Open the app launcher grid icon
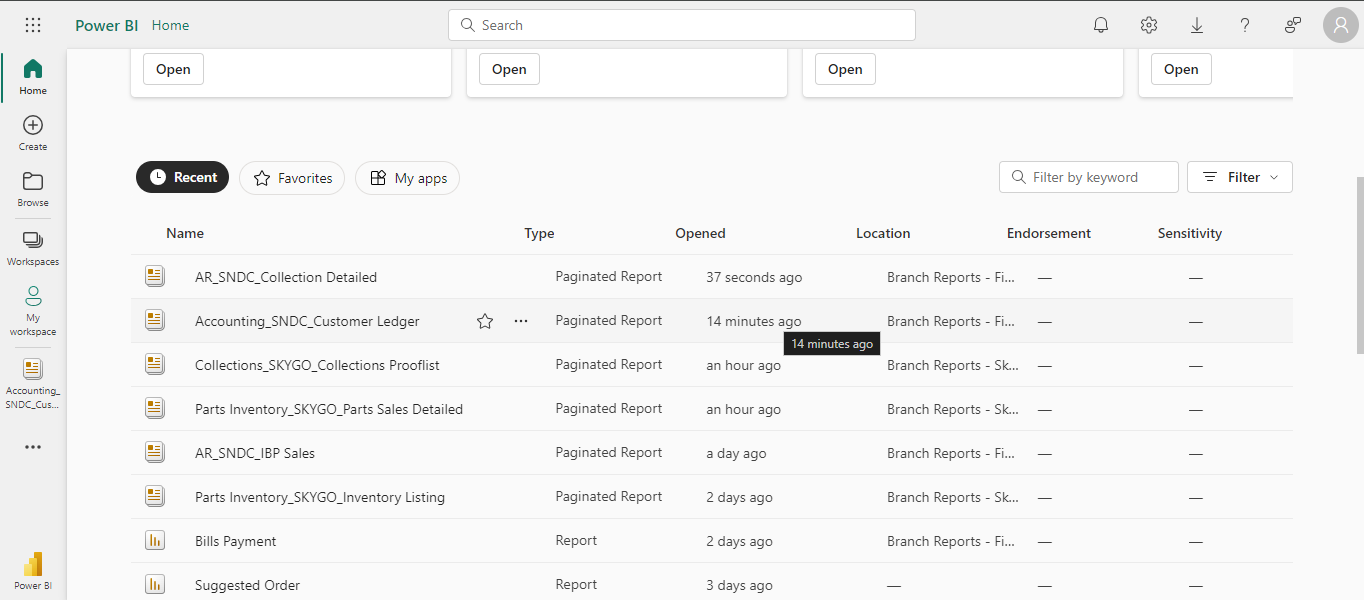Screen dimensions: 1364x600 pyautogui.click(x=33, y=25)
